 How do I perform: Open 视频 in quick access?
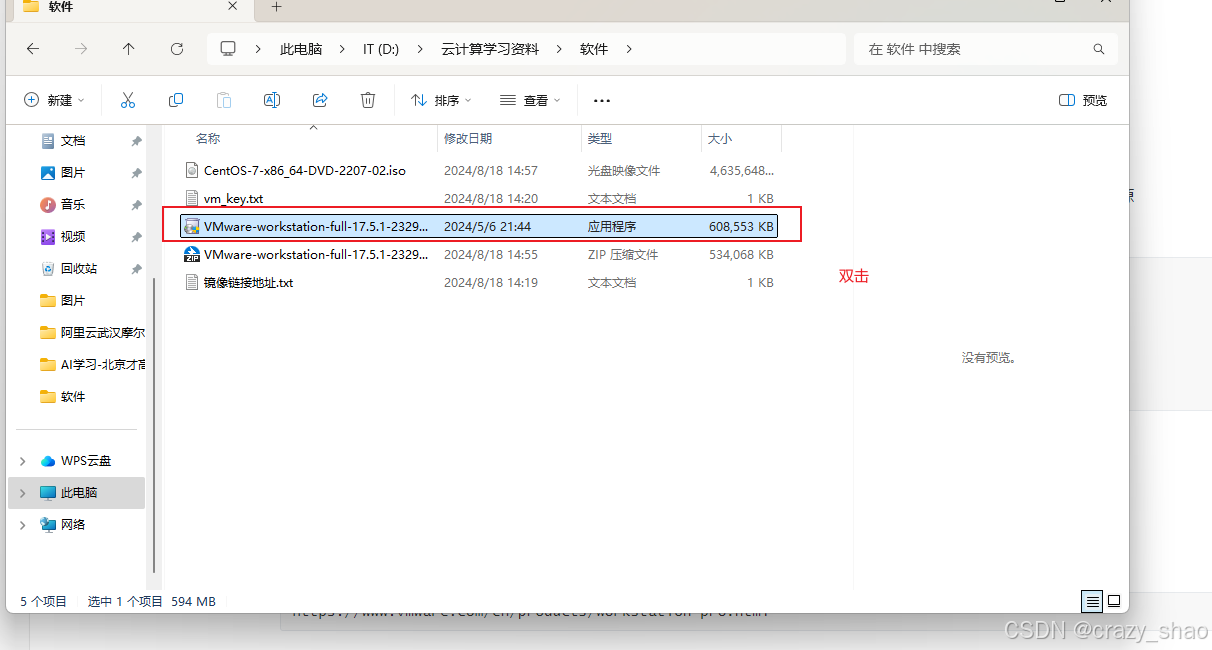73,237
